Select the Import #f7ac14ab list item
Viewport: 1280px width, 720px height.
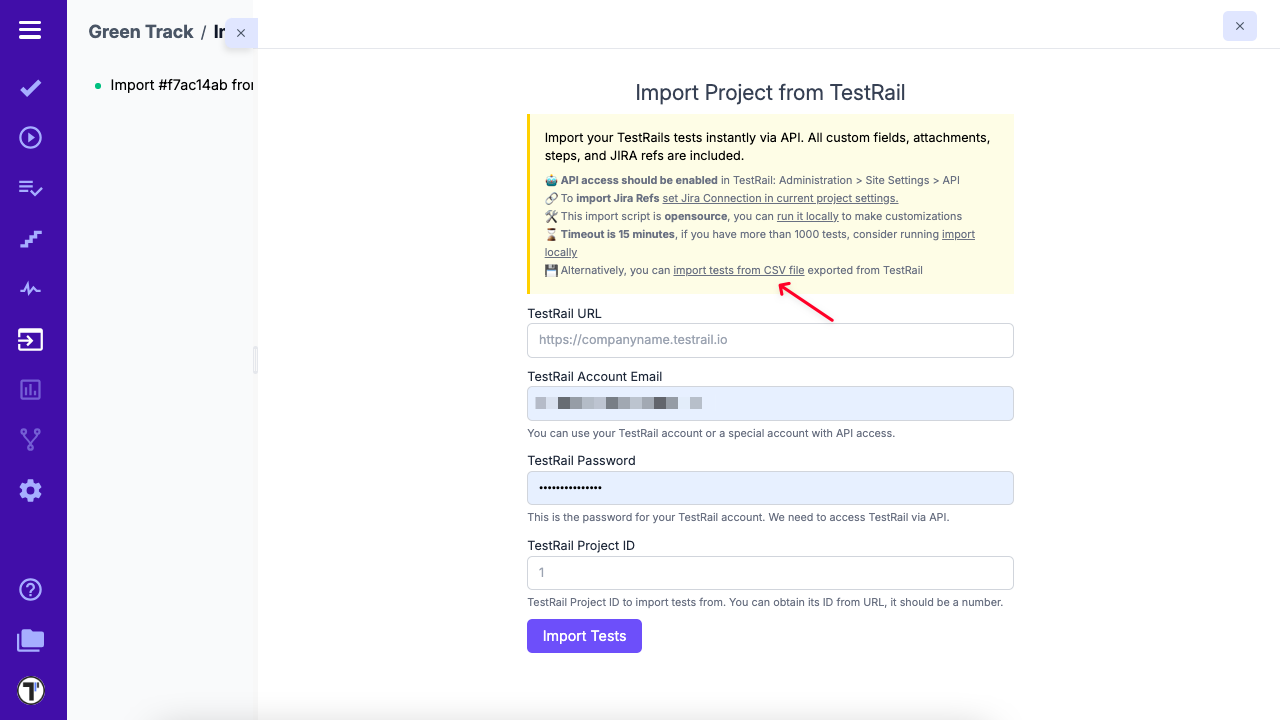click(x=180, y=85)
